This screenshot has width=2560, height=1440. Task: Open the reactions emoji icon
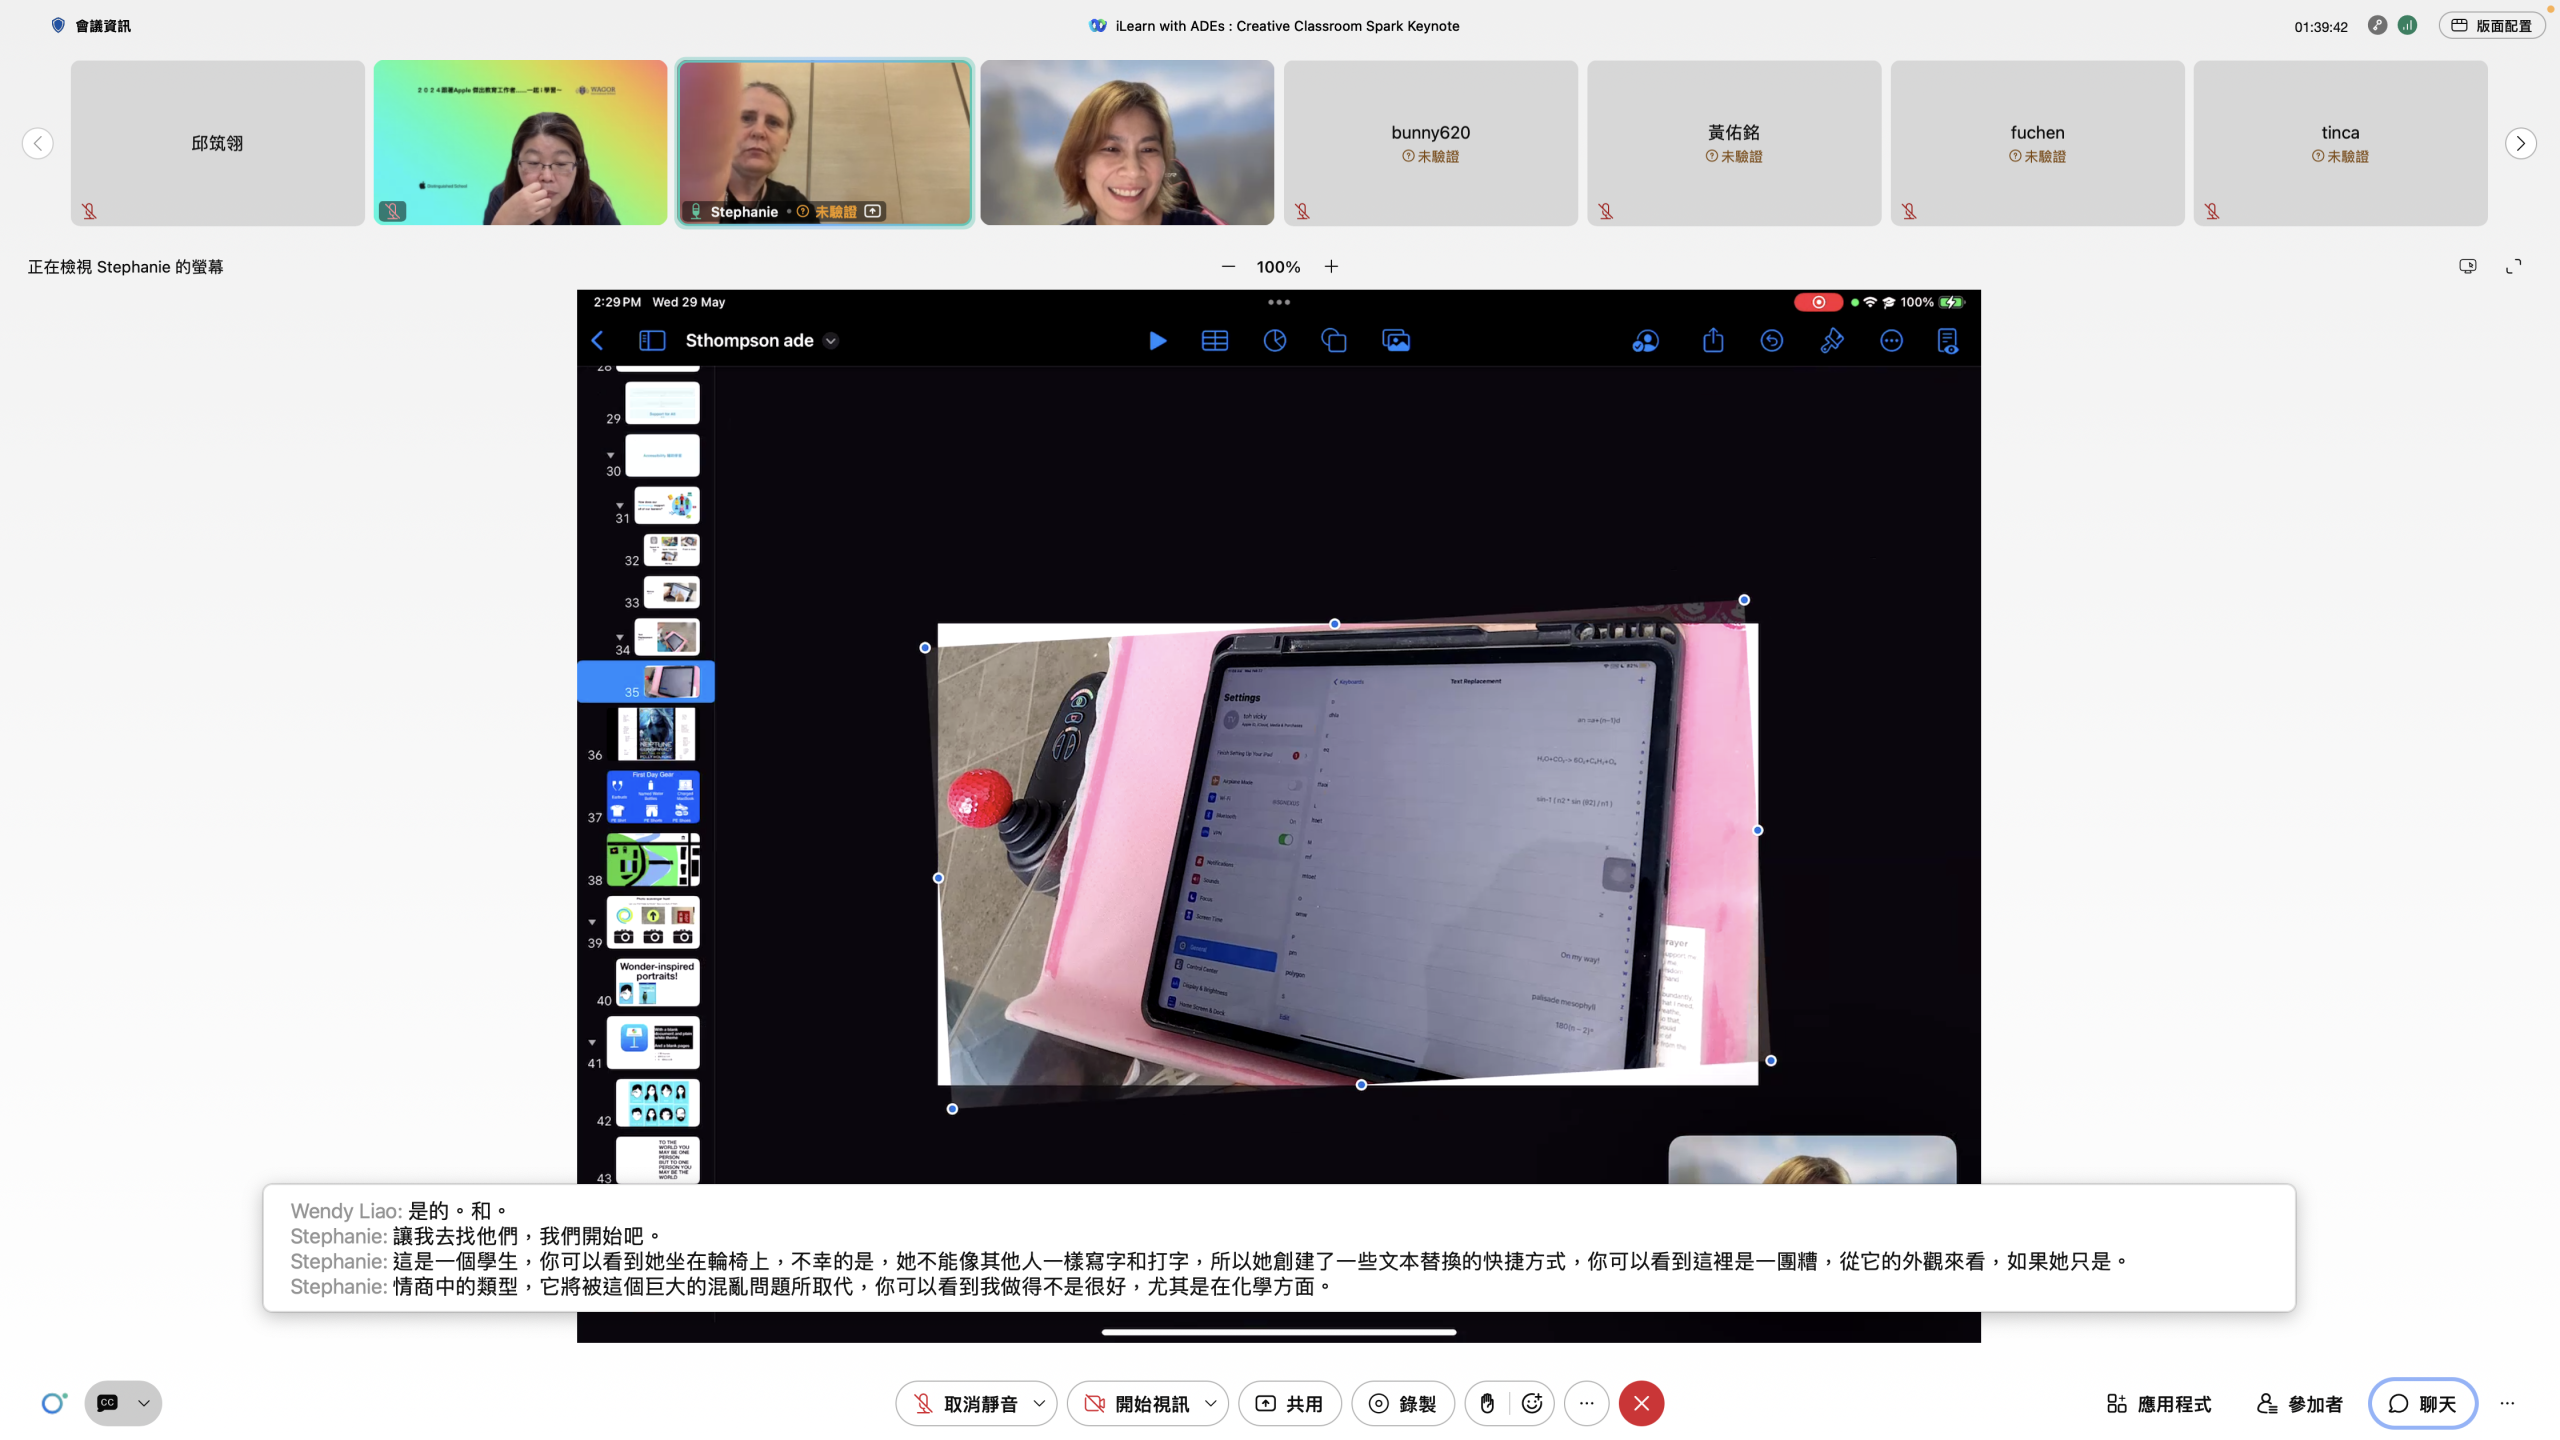coord(1531,1403)
